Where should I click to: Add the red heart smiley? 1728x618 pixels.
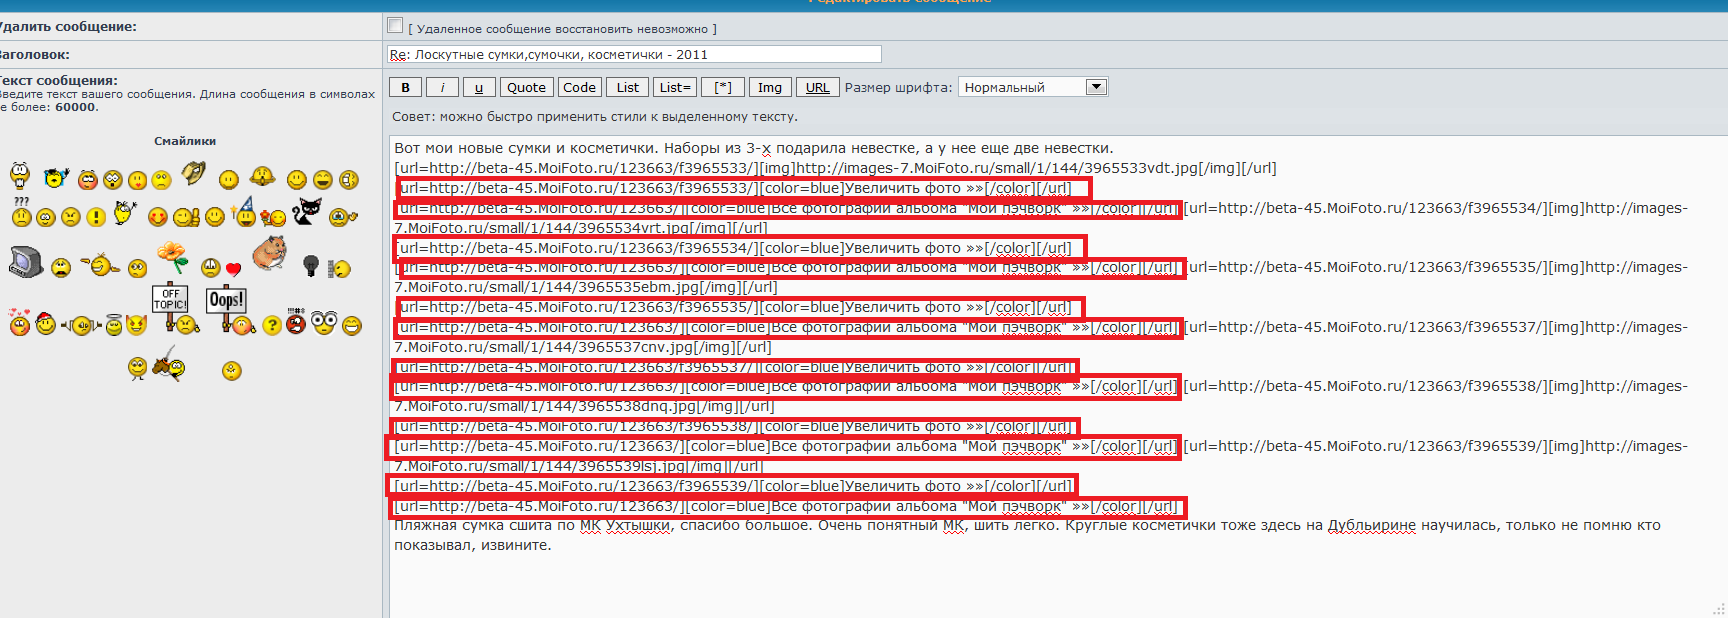233,268
